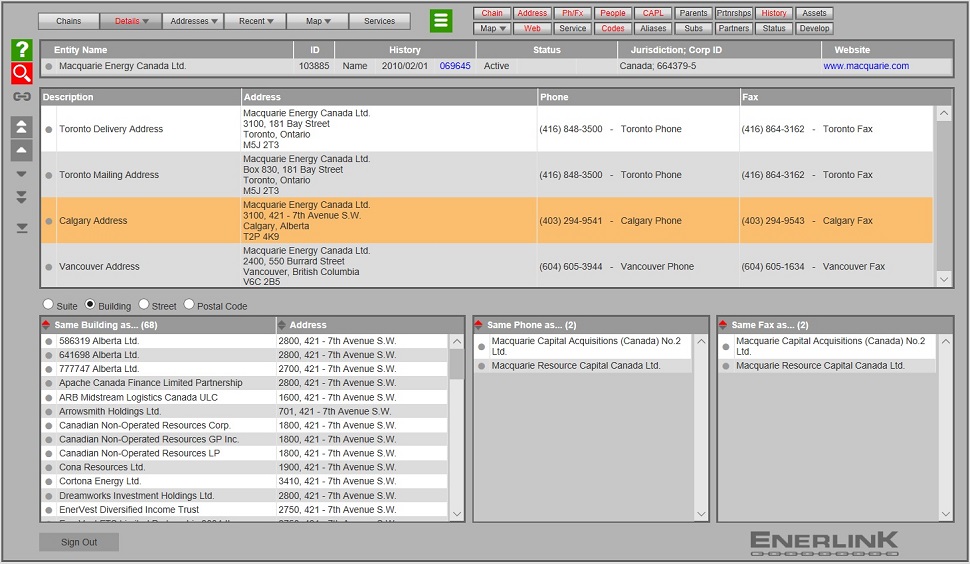
Task: Click bullet icon beside Macquarie Energy Canada Ltd.
Action: [x=49, y=66]
